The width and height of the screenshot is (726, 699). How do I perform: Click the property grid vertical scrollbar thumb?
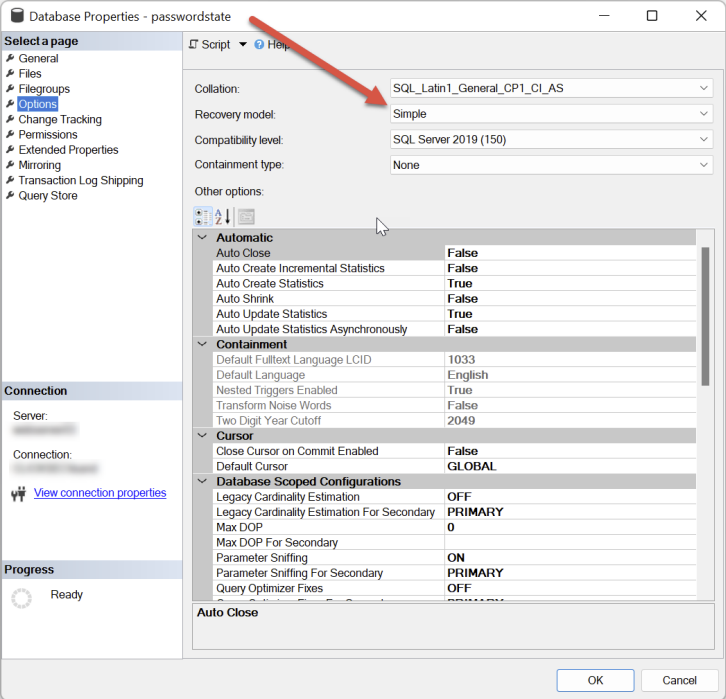click(705, 317)
